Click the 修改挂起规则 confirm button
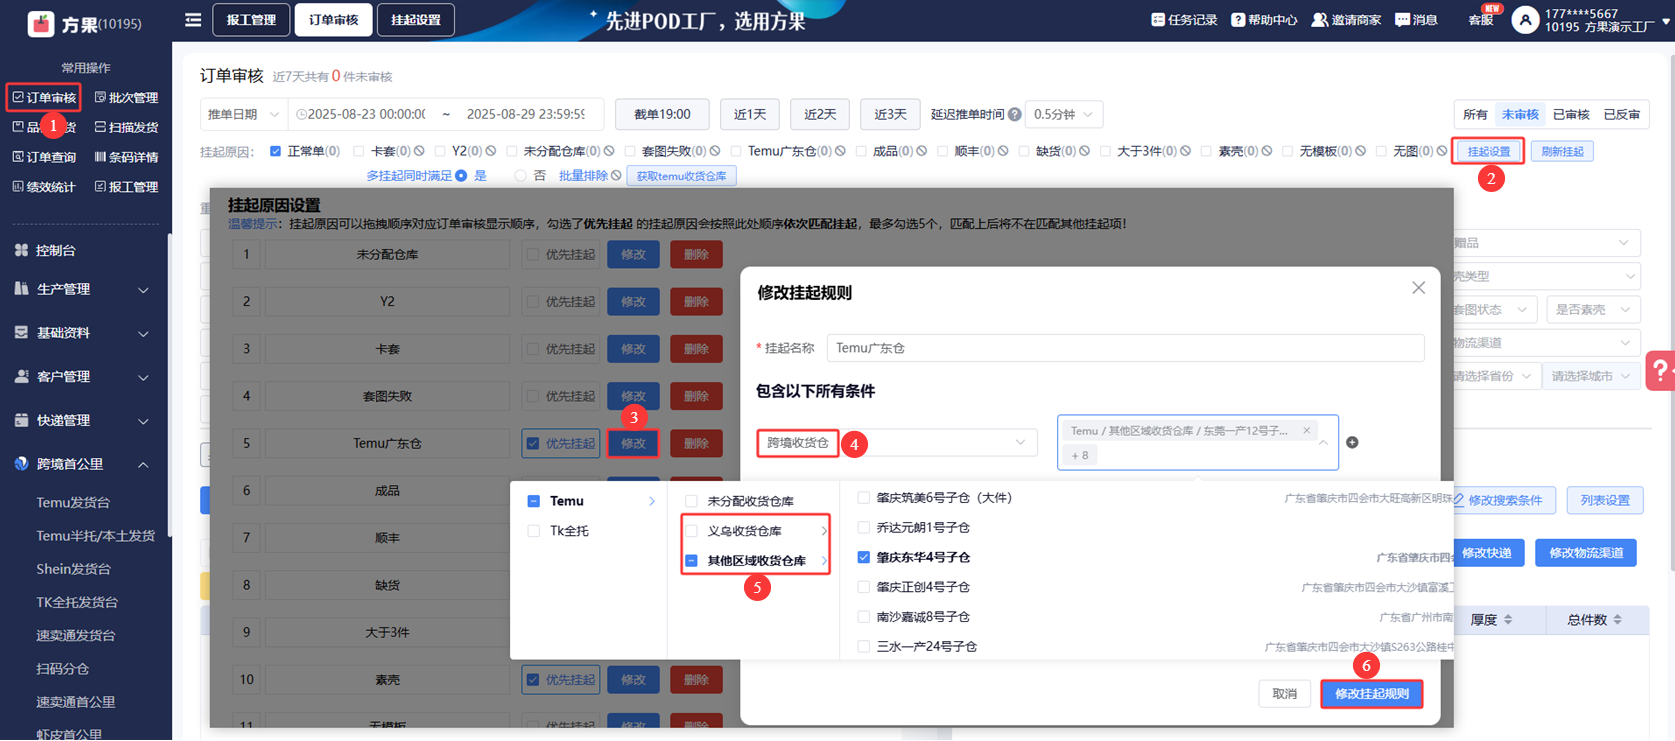1675x741 pixels. pos(1371,694)
